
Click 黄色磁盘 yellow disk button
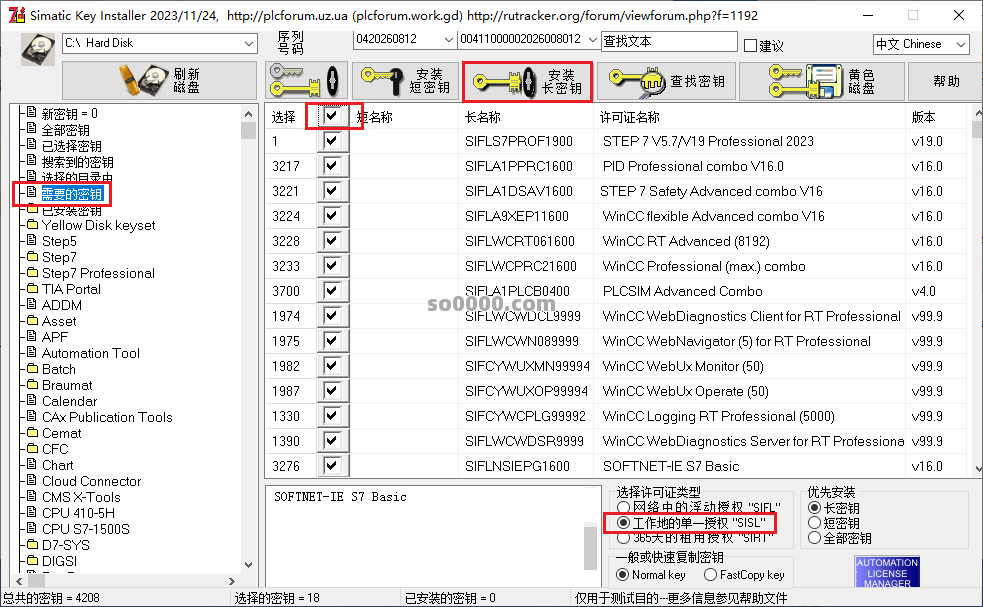[822, 80]
